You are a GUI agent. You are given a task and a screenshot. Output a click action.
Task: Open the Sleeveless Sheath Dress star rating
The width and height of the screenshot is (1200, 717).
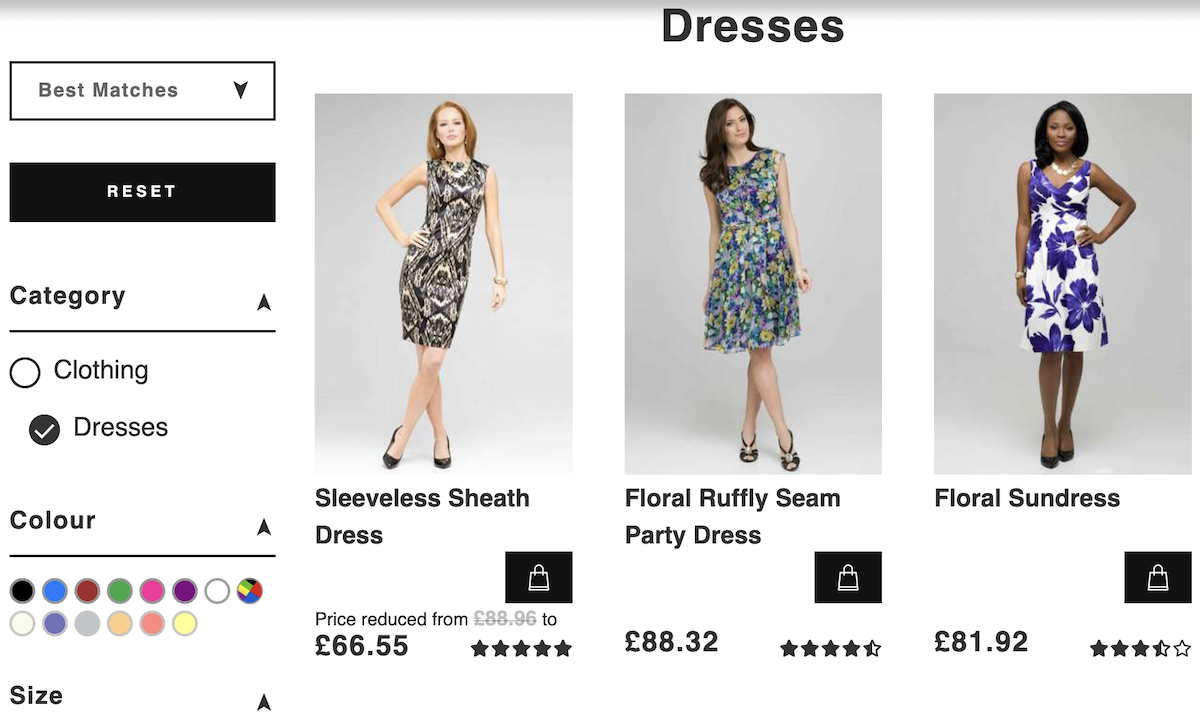(x=521, y=648)
